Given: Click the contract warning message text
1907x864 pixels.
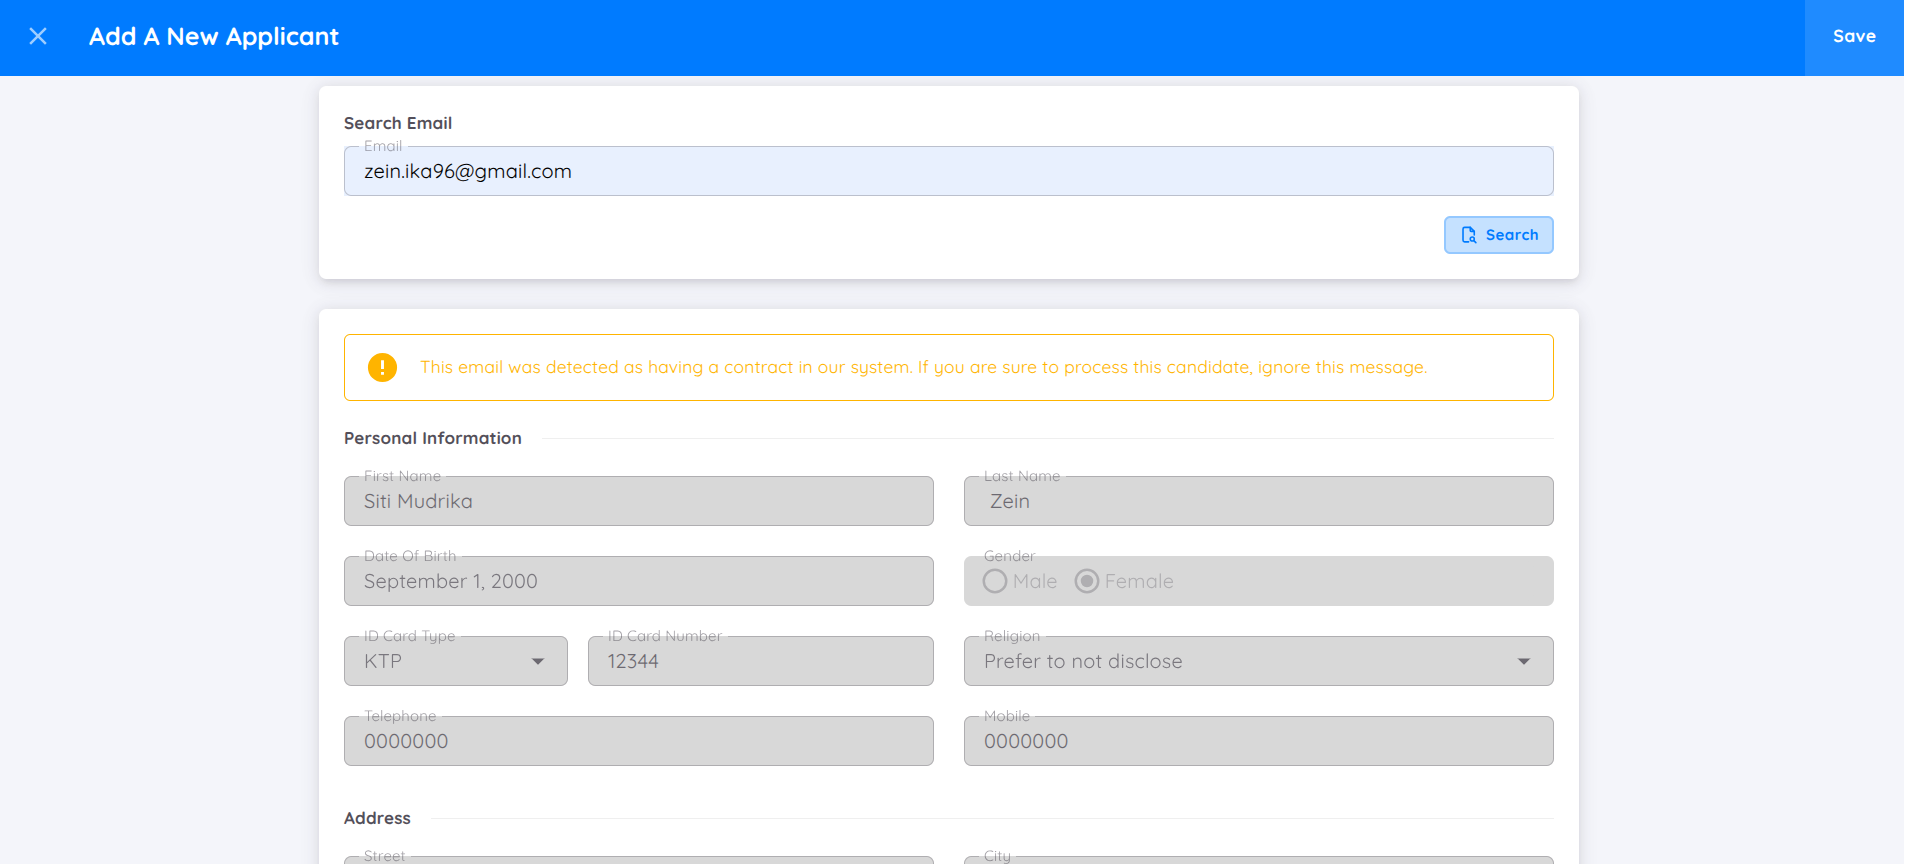Looking at the screenshot, I should (922, 368).
